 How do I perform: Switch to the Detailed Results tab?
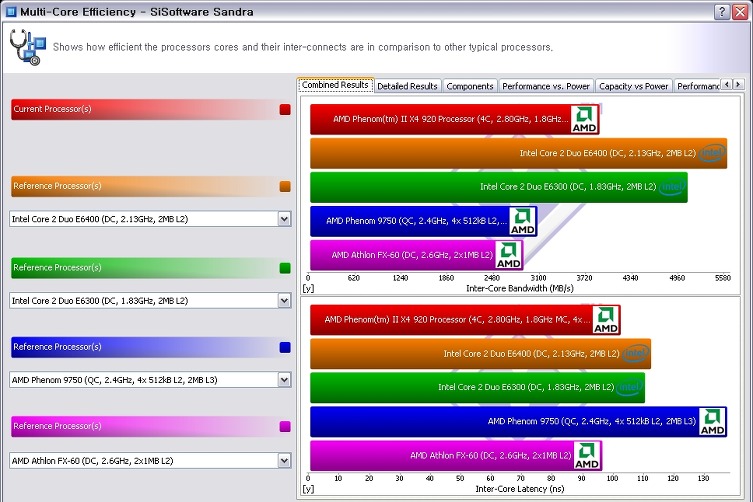click(x=407, y=86)
